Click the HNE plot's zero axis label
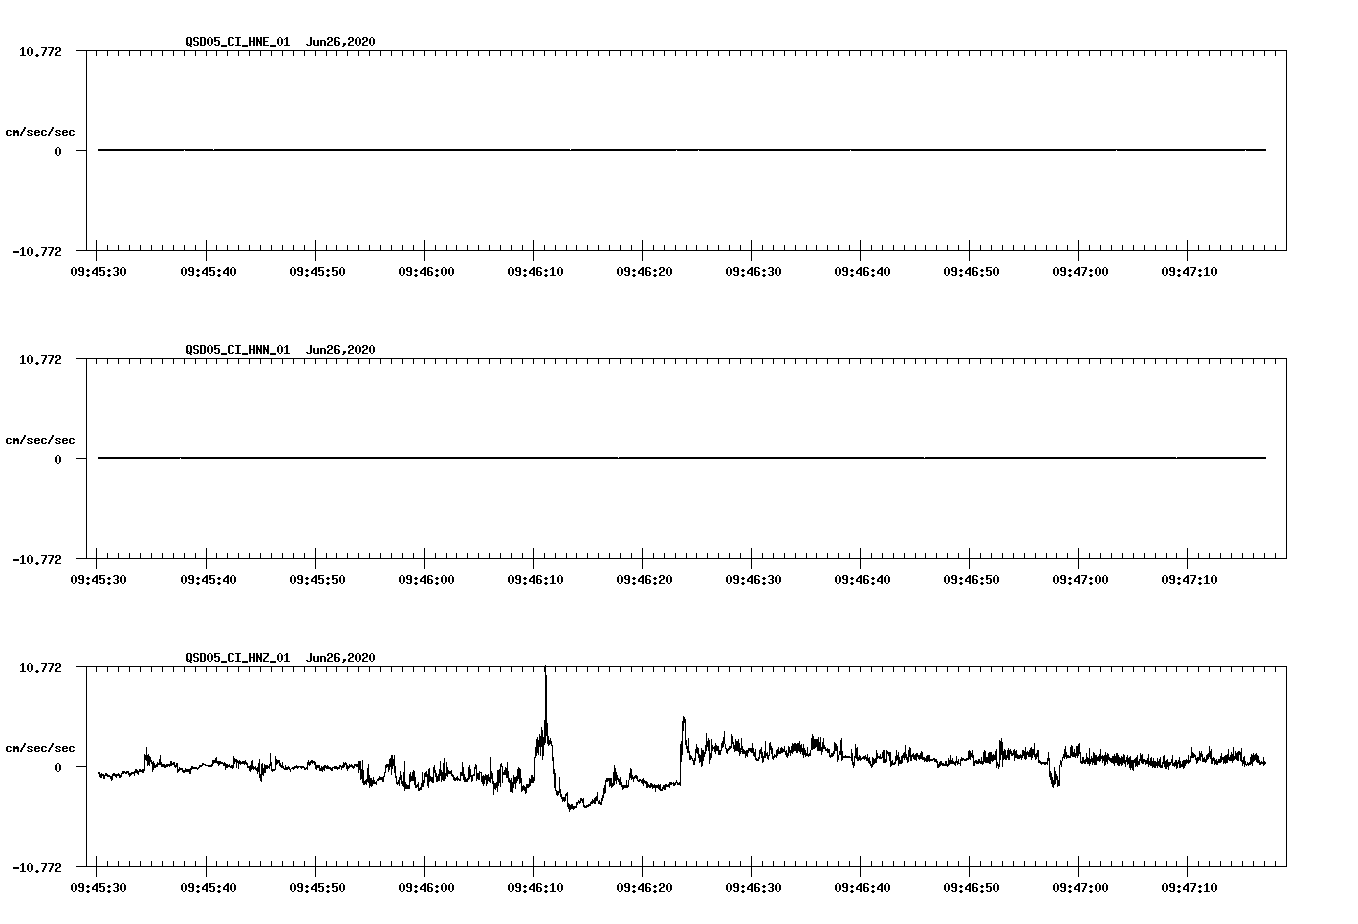Screen dimensions: 1358x924 (x=58, y=152)
